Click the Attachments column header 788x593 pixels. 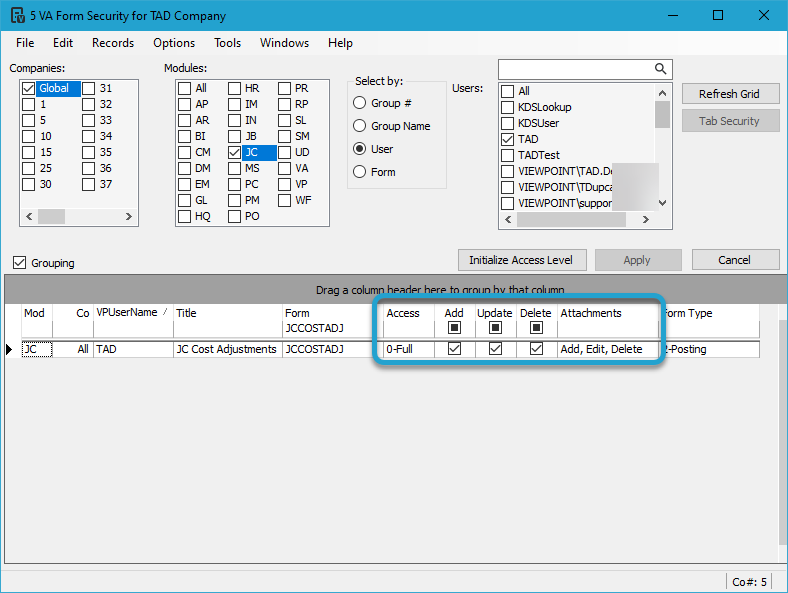click(x=608, y=313)
